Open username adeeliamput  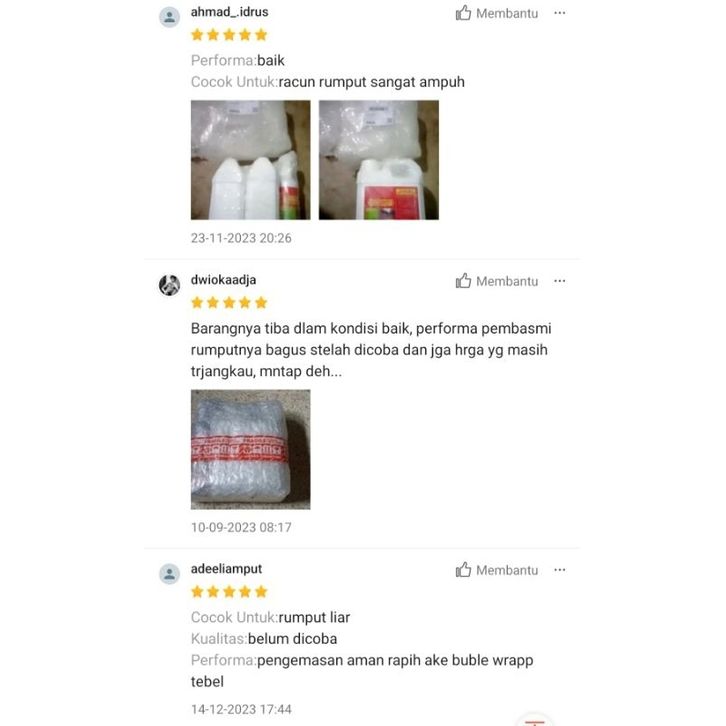(x=226, y=569)
